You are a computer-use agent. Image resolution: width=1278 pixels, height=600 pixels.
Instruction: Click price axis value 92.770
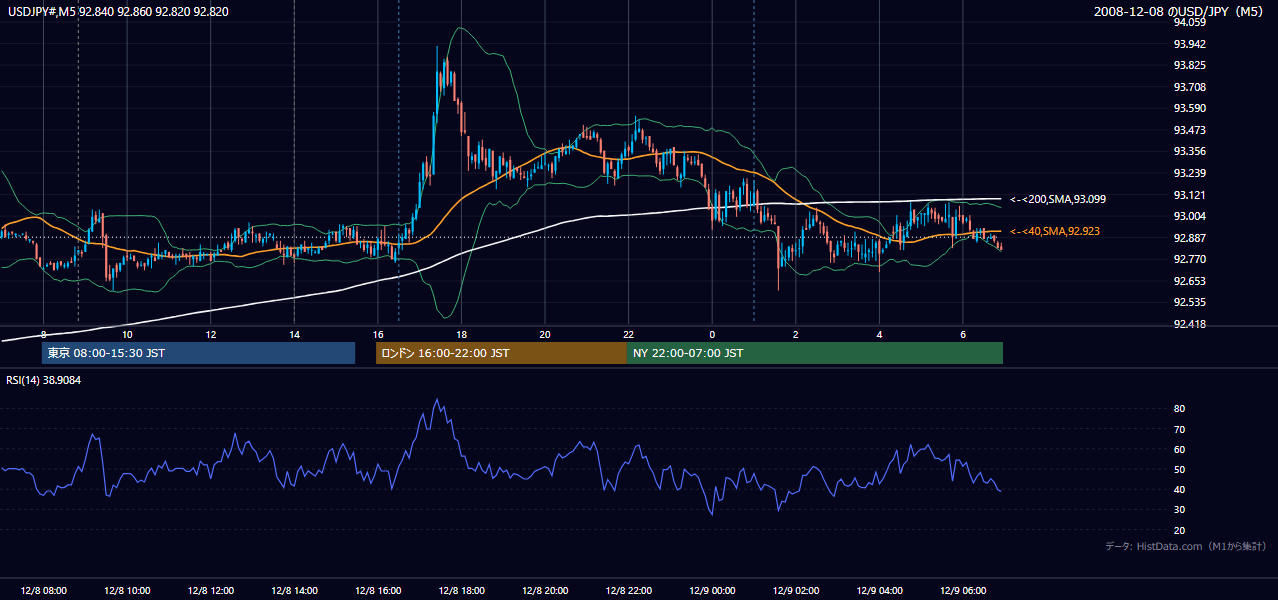point(1190,259)
